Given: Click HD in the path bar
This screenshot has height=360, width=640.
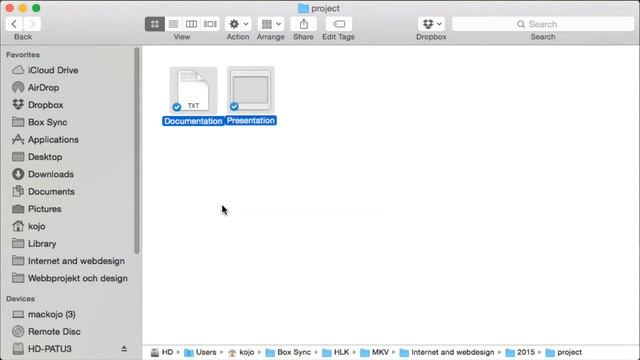Looking at the screenshot, I should pyautogui.click(x=162, y=352).
